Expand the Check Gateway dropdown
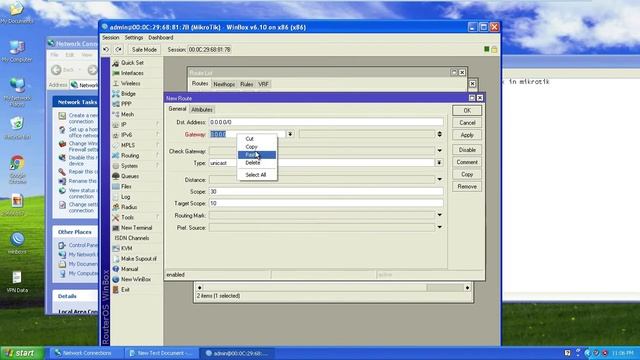This screenshot has height=360, width=640. [x=440, y=151]
